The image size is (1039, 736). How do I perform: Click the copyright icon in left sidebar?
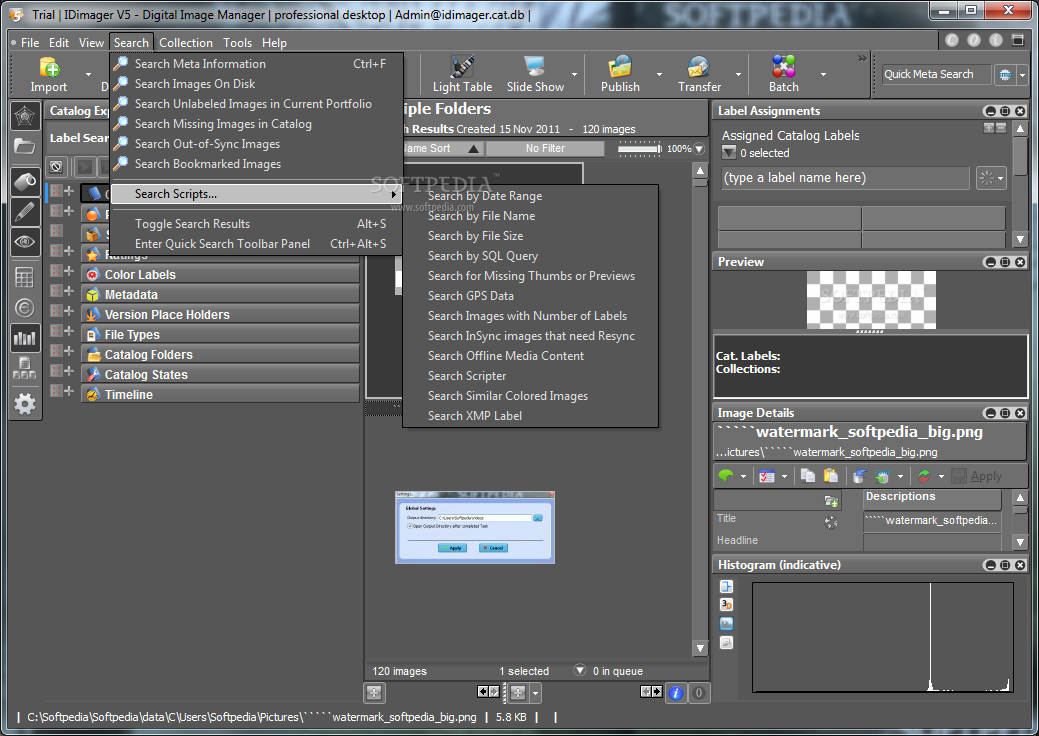pyautogui.click(x=25, y=308)
